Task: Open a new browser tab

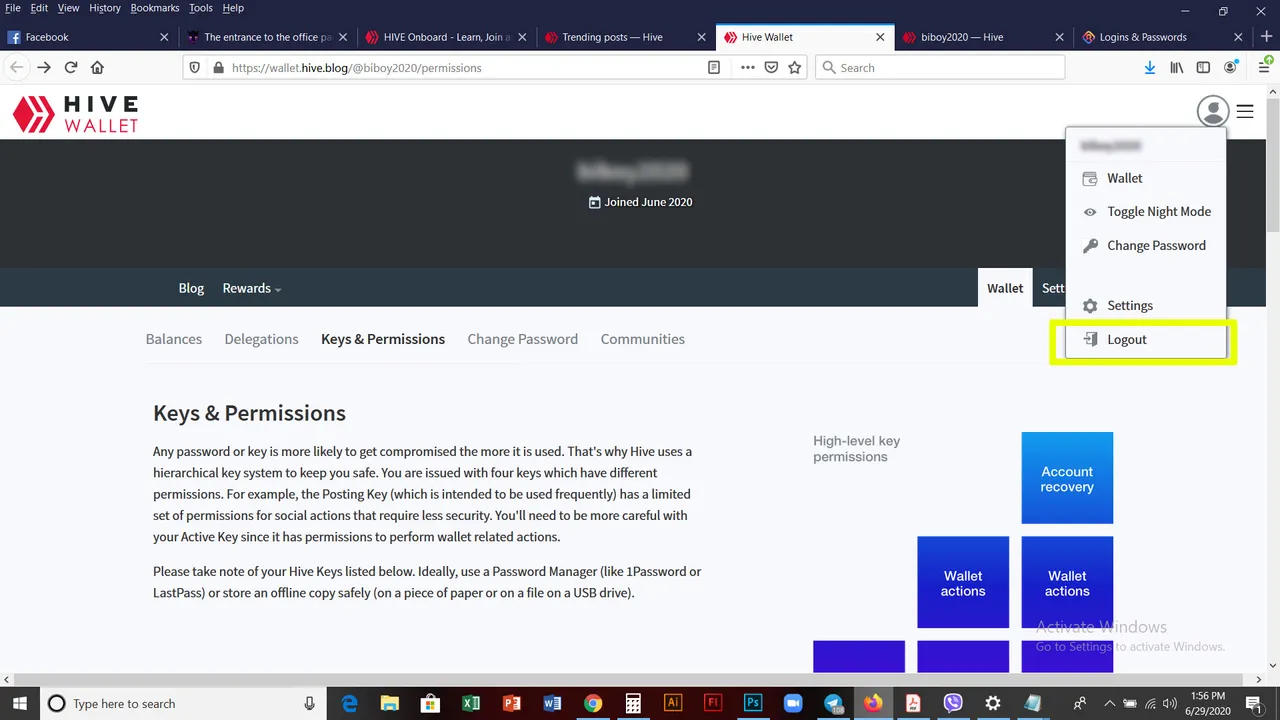Action: [1266, 37]
